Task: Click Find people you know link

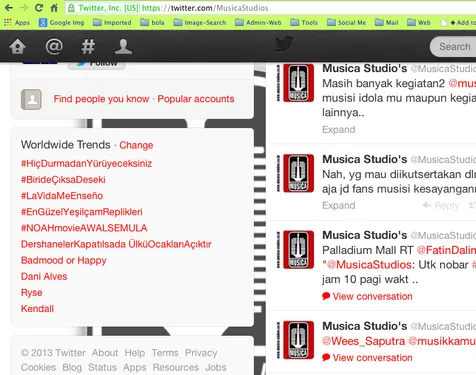Action: coord(101,99)
